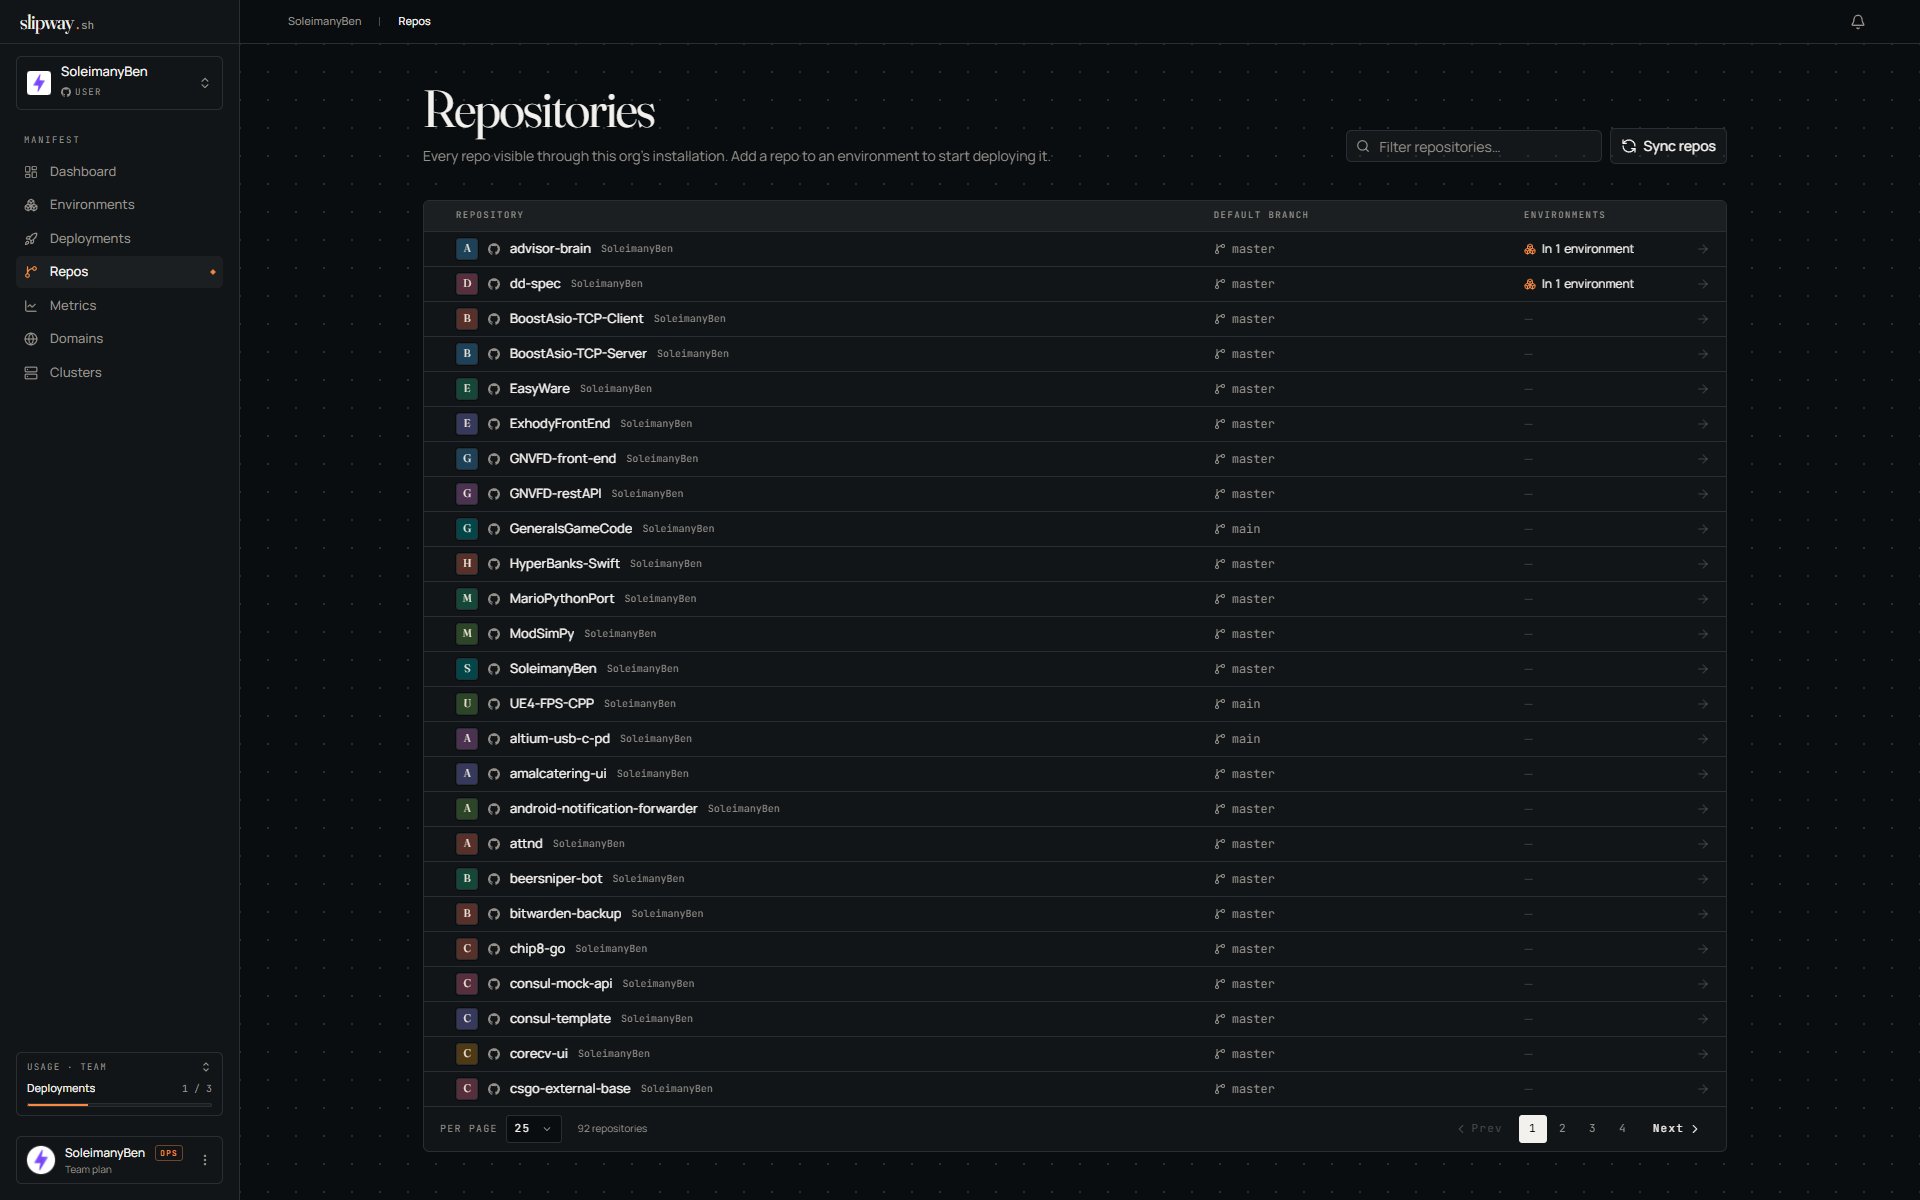The width and height of the screenshot is (1920, 1200).
Task: Click the GitHub icon beside ModSimPy
Action: [x=494, y=634]
